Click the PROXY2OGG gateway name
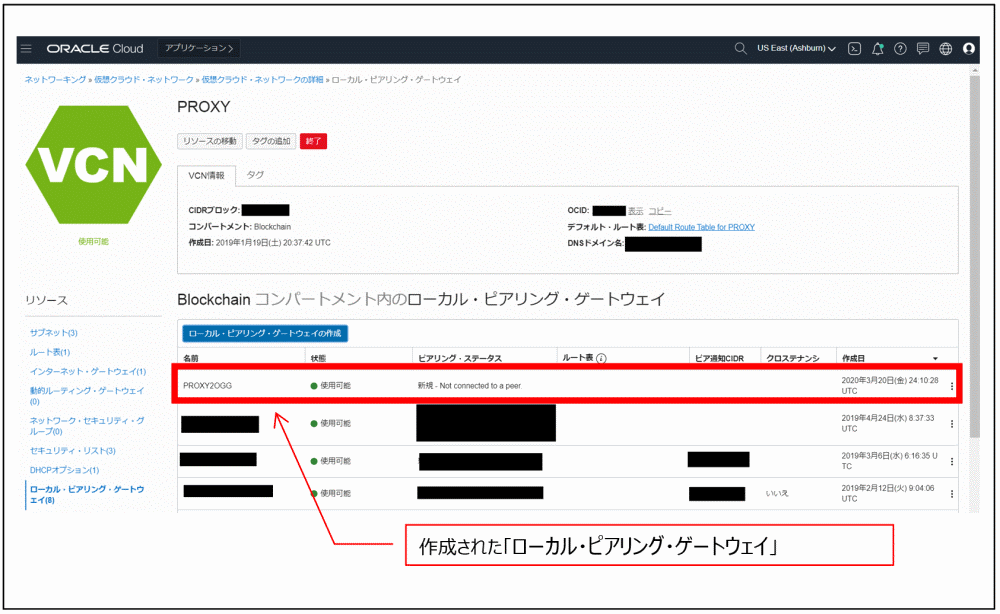This screenshot has width=1000, height=614. coord(207,386)
